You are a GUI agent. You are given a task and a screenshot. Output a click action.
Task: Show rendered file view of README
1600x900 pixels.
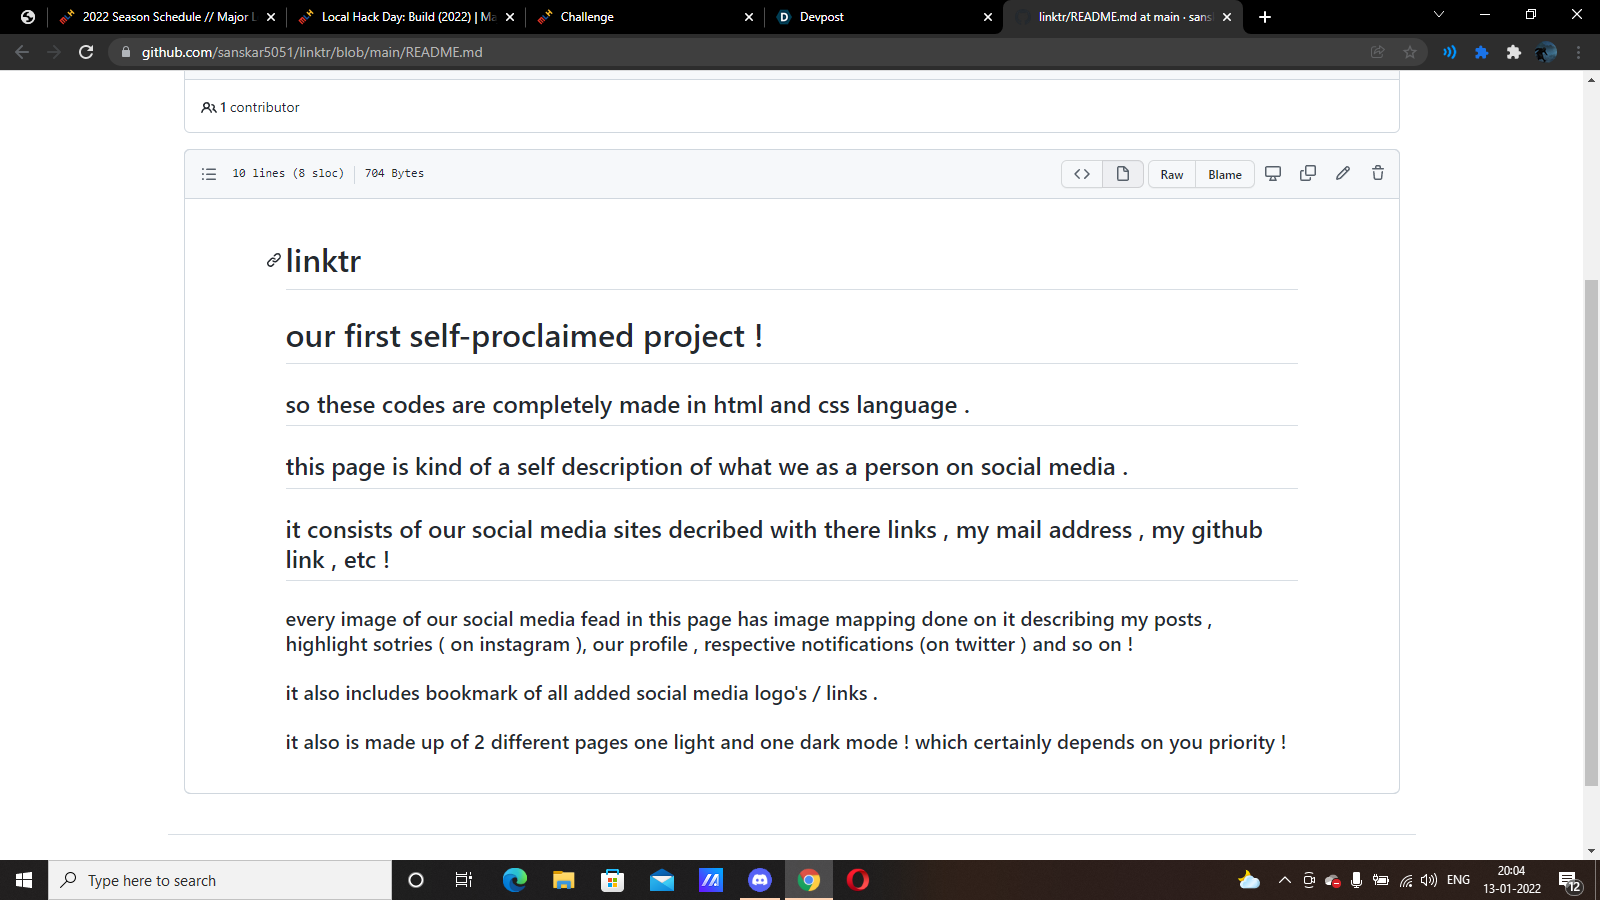pyautogui.click(x=1123, y=174)
